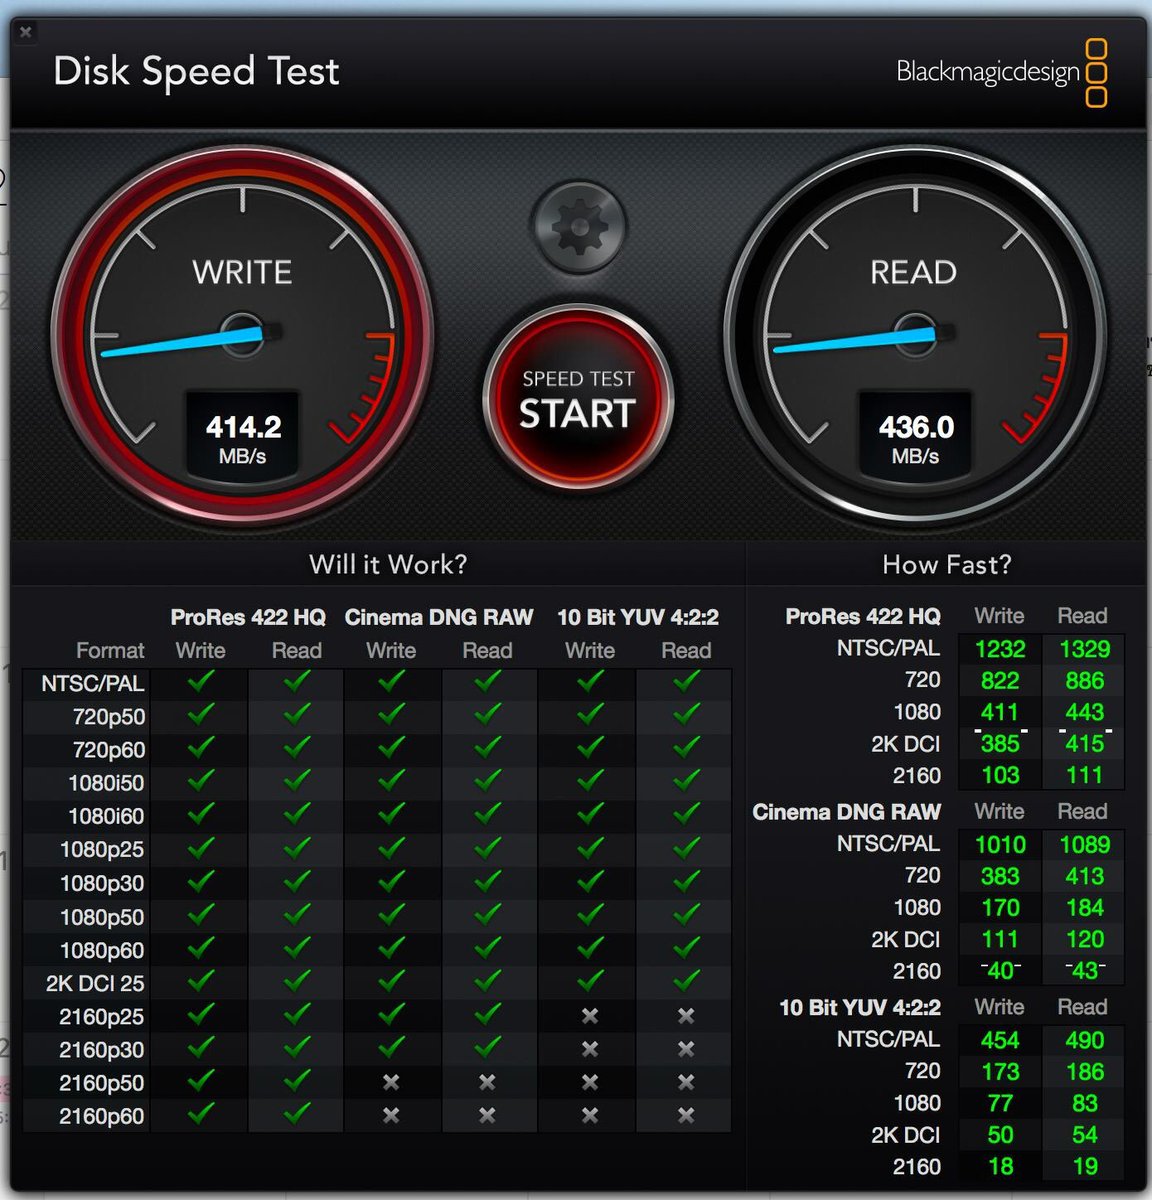Viewport: 1152px width, 1200px height.
Task: Click Cinema DNG RAW read cross for 2160p60
Action: click(487, 1116)
